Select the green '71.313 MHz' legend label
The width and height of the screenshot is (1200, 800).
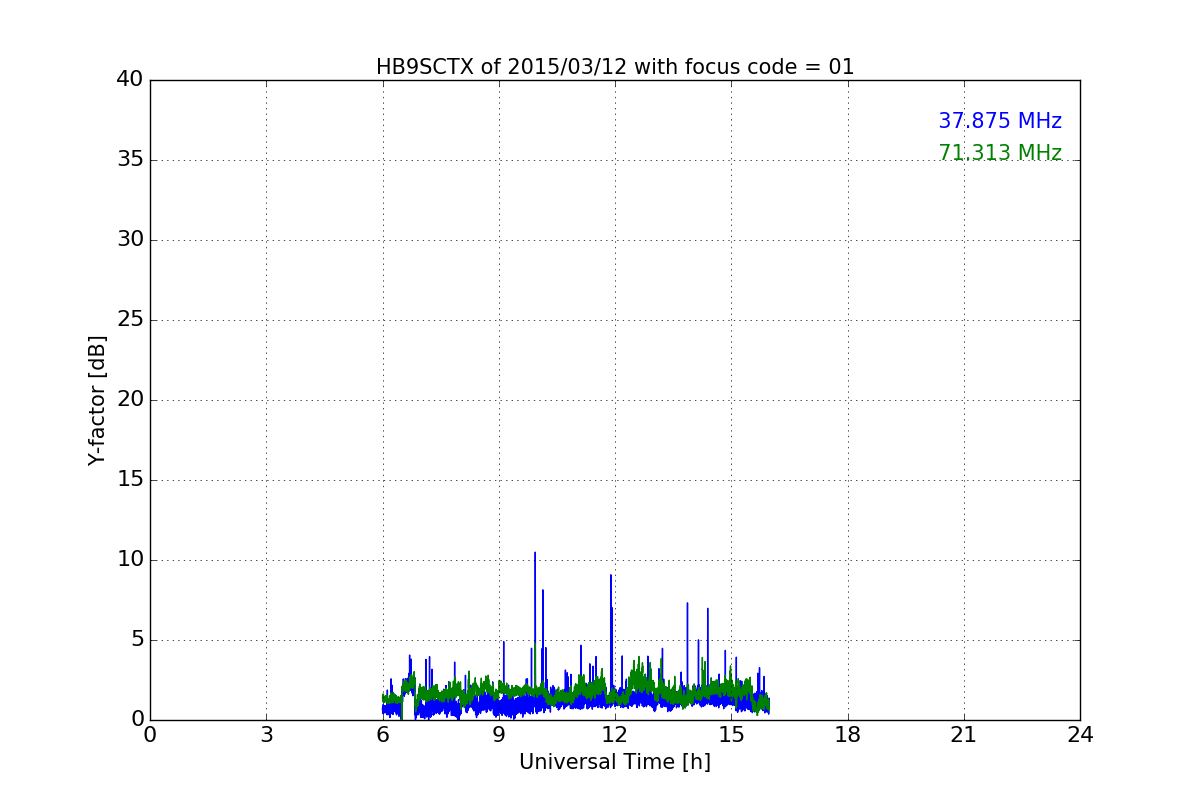1000,153
